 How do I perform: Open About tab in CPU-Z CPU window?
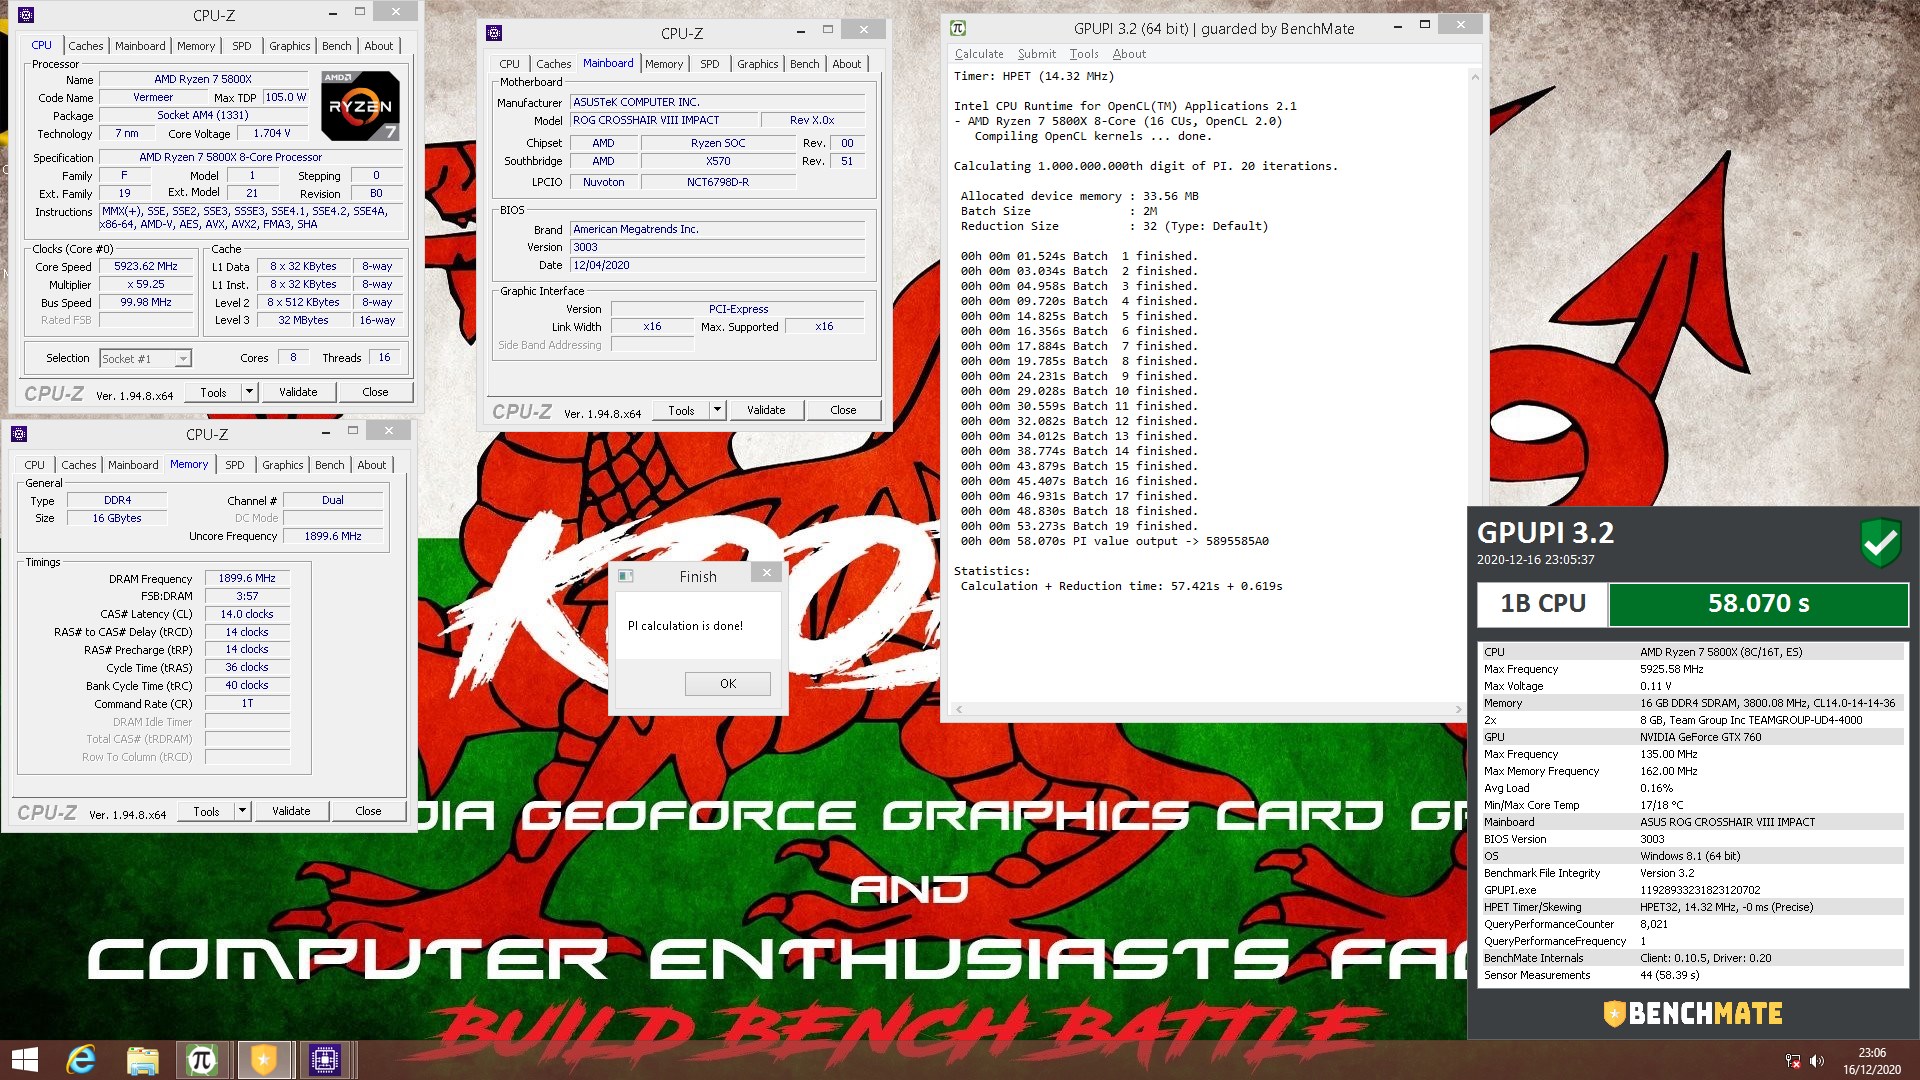378,46
